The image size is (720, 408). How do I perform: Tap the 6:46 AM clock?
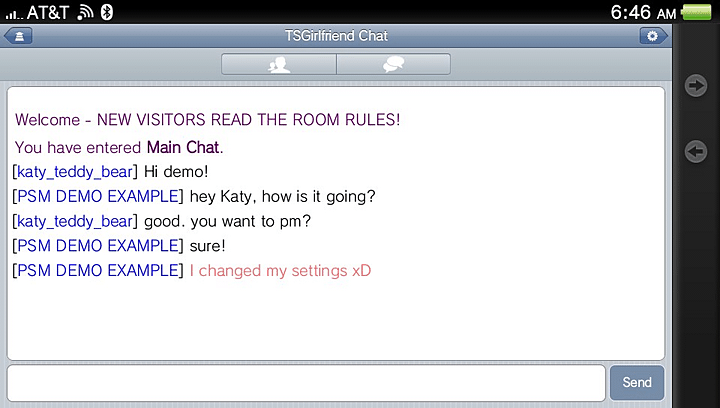643,12
